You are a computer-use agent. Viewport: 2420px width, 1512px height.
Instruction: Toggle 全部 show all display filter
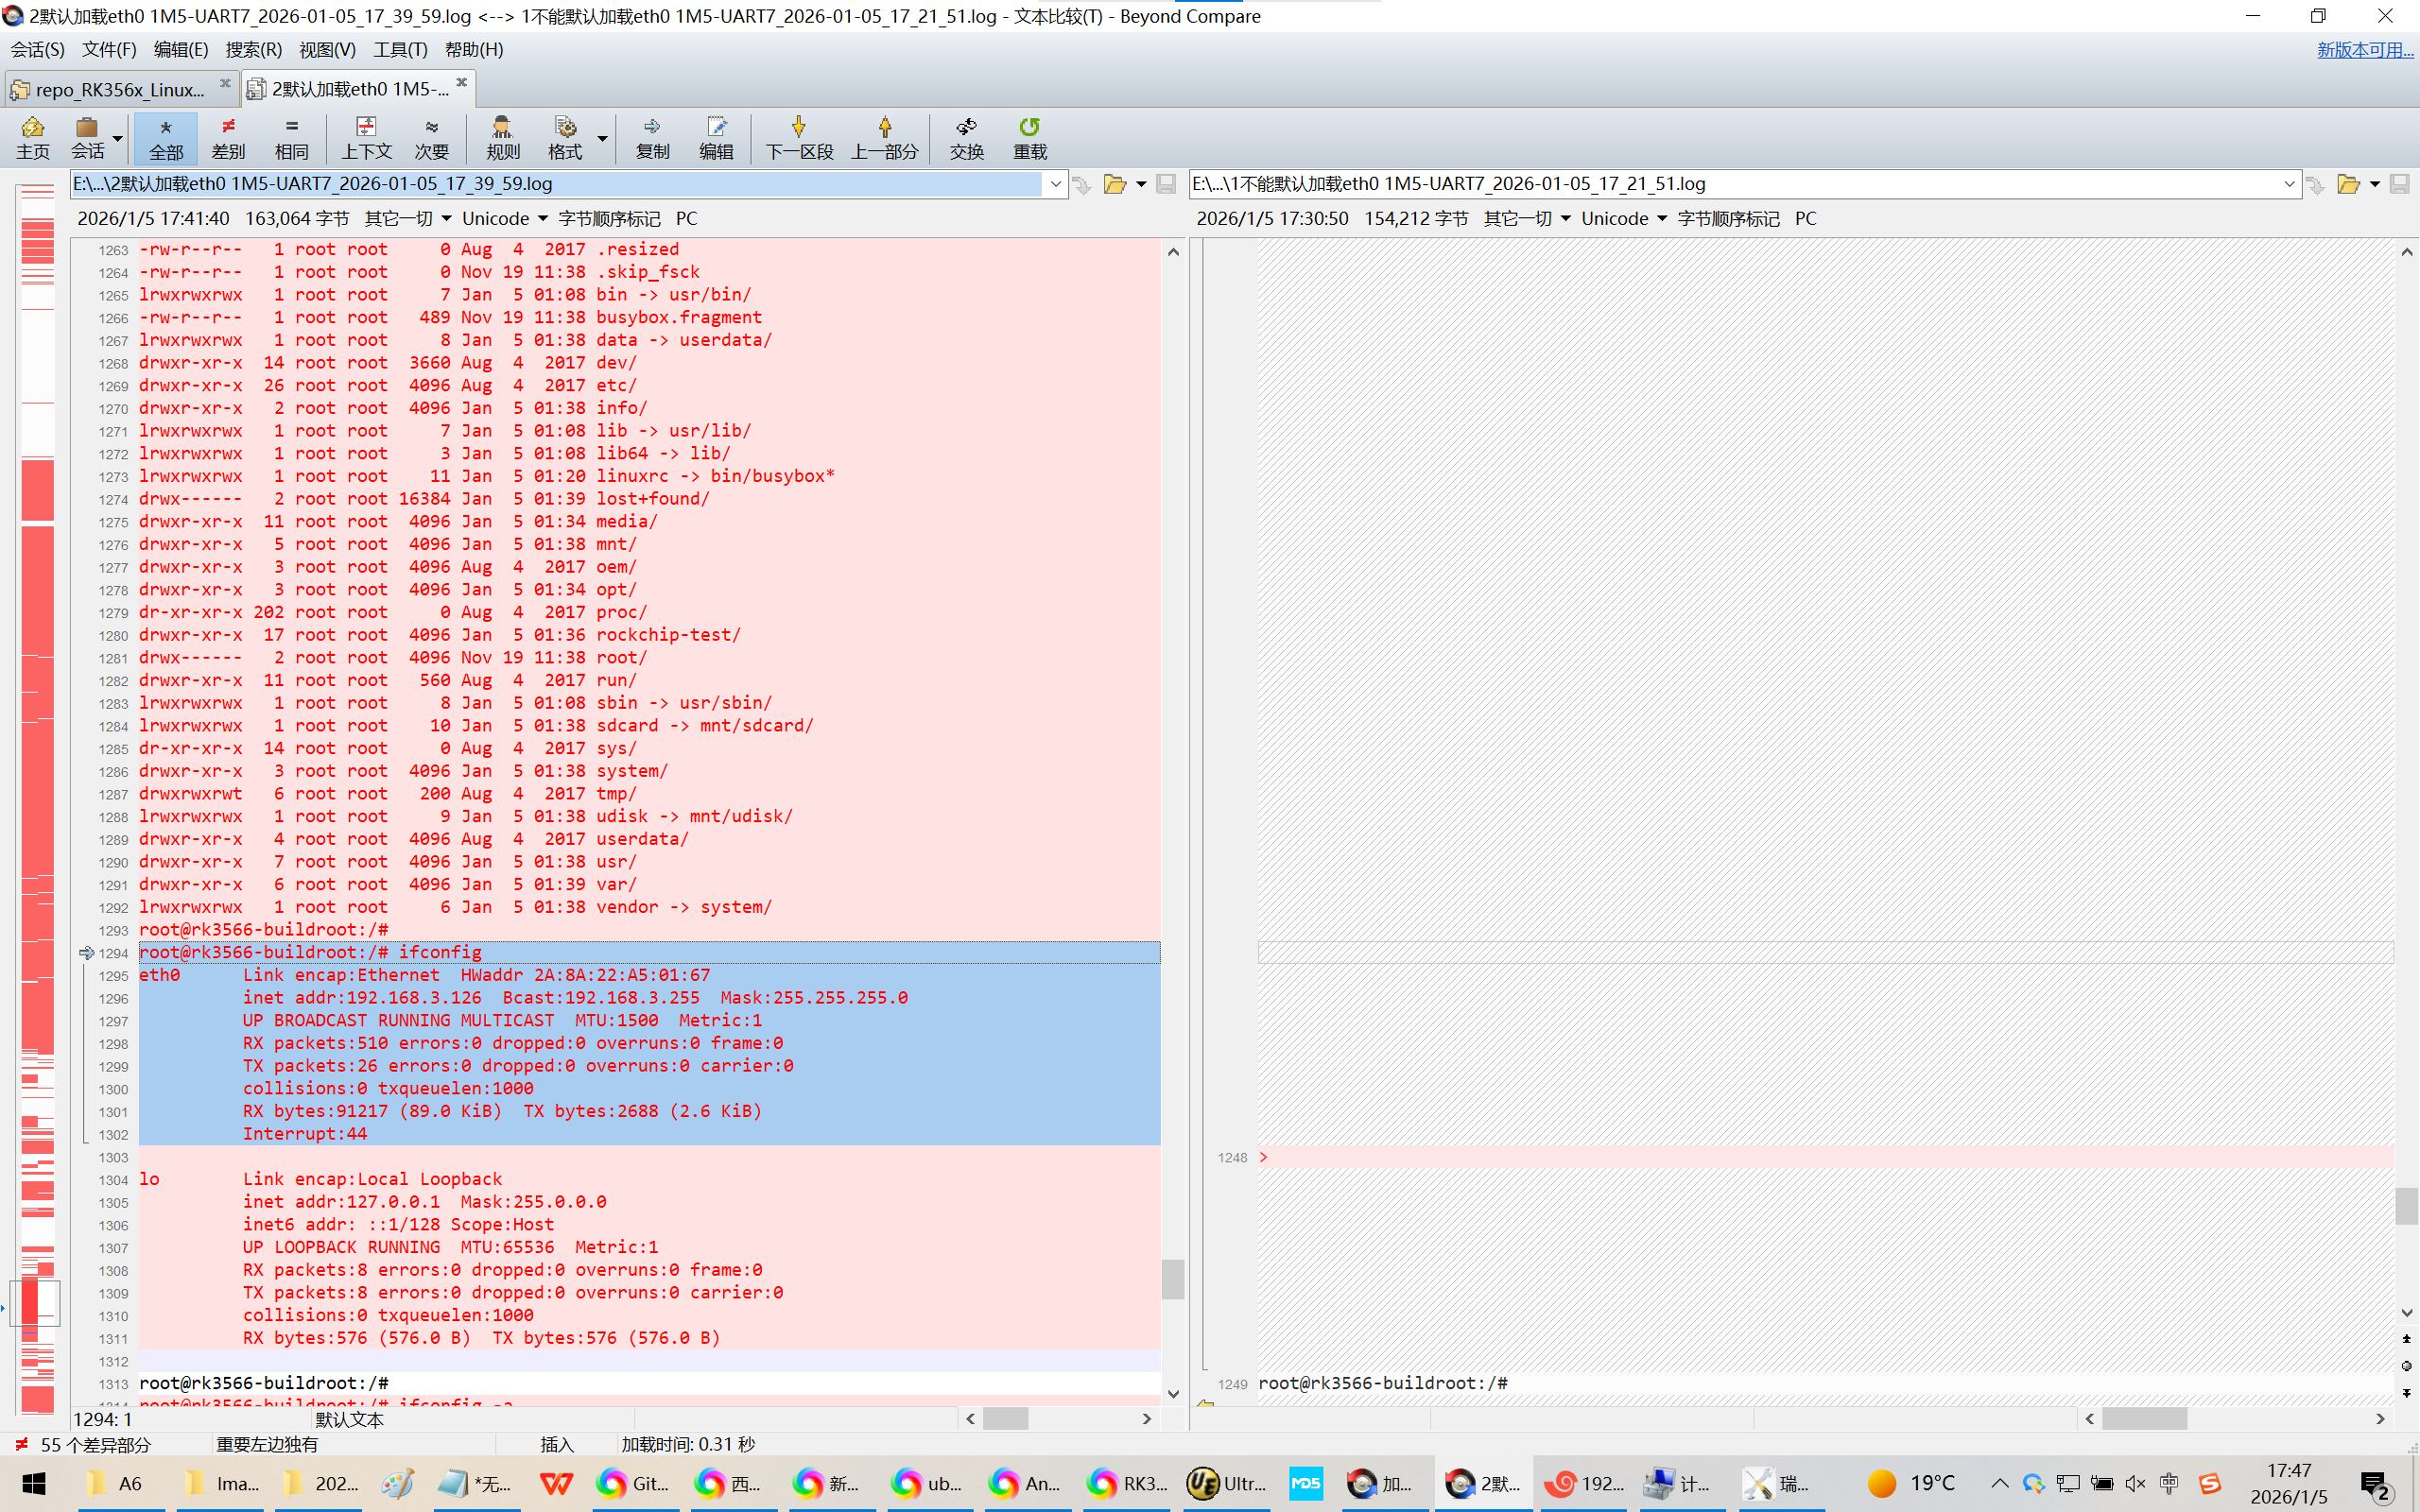(x=166, y=137)
